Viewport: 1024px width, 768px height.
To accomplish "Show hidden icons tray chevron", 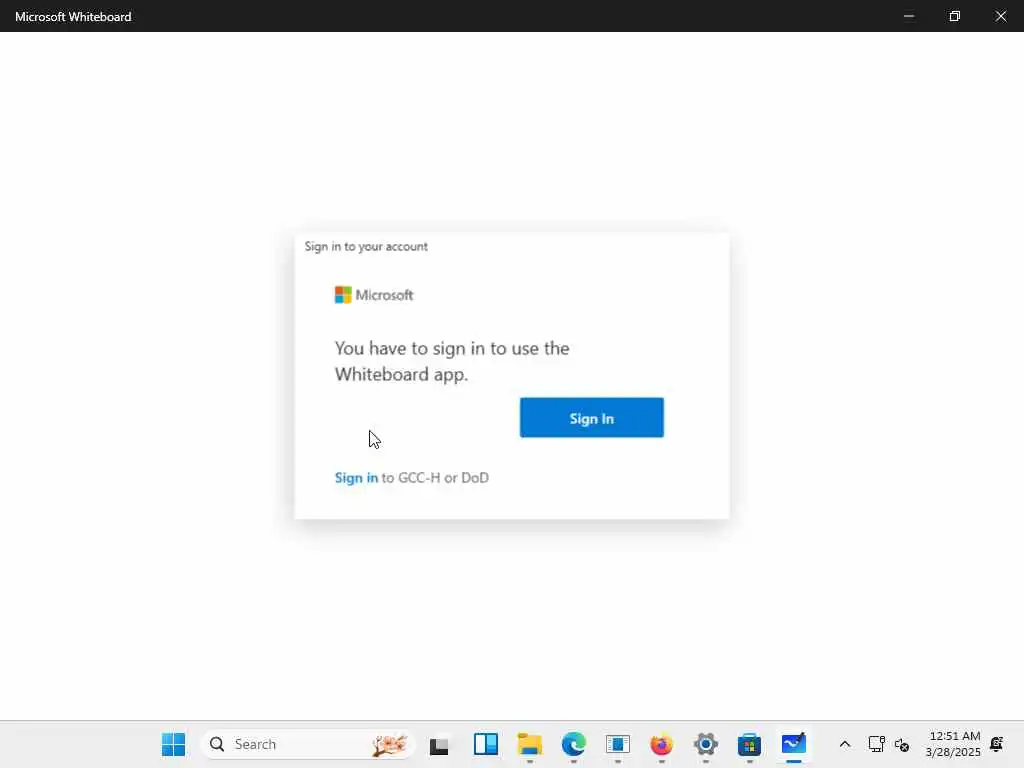I will [x=844, y=744].
